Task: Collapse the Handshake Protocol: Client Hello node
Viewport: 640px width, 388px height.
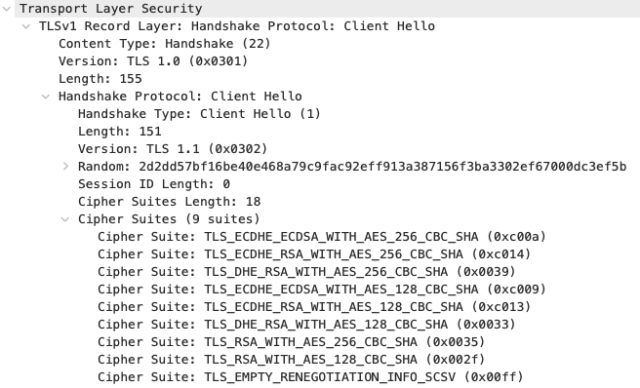Action: coord(46,97)
